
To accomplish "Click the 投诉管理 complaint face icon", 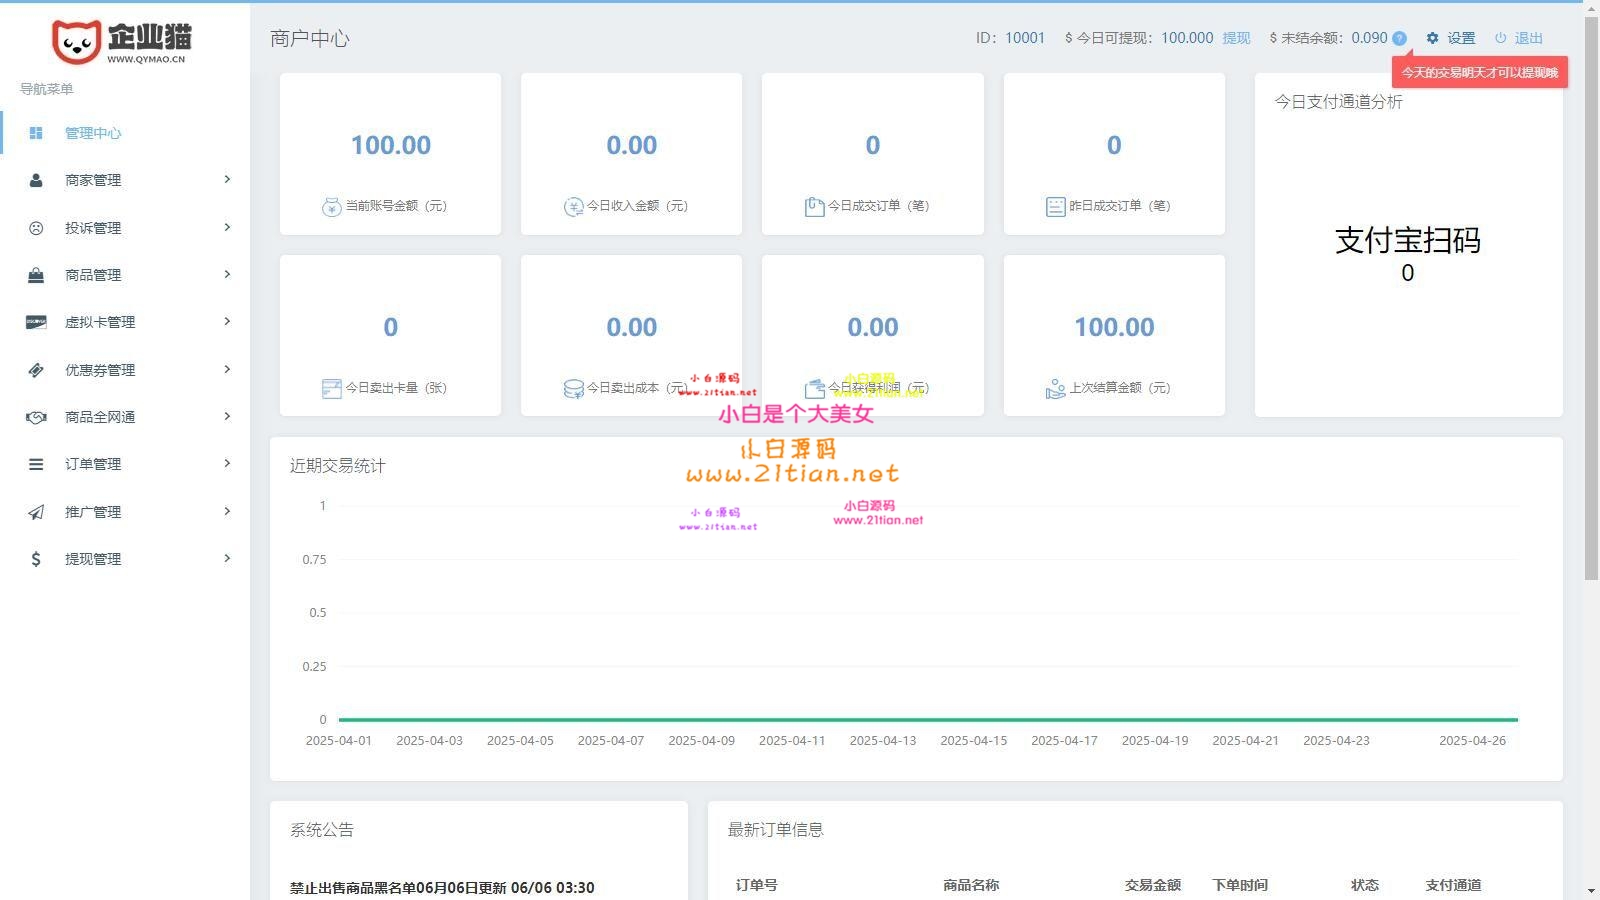I will 36,227.
